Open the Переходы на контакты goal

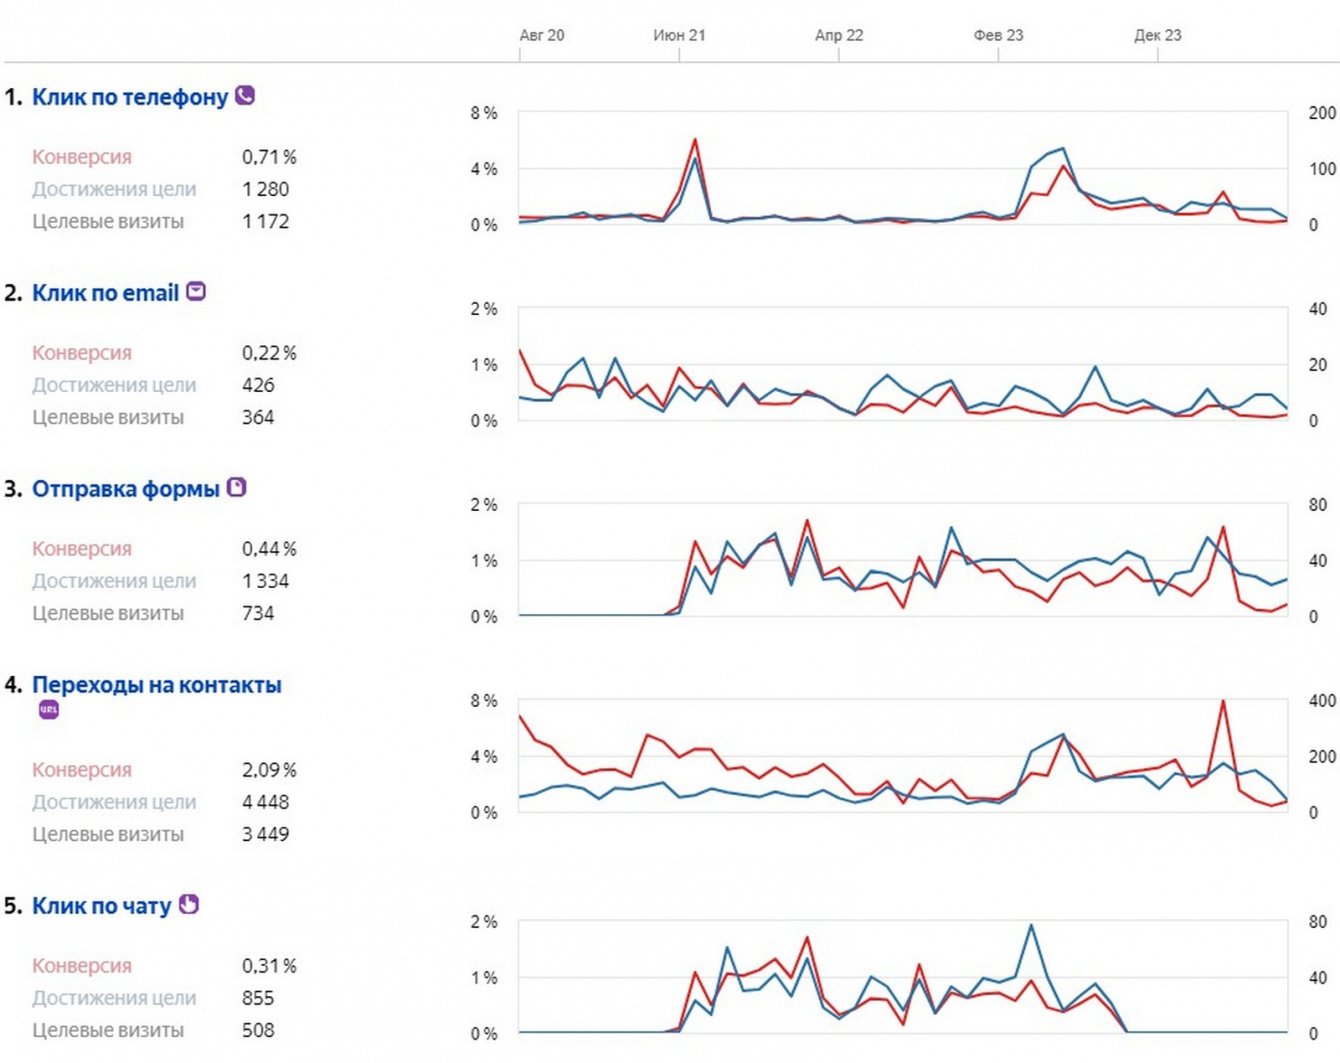coord(156,685)
